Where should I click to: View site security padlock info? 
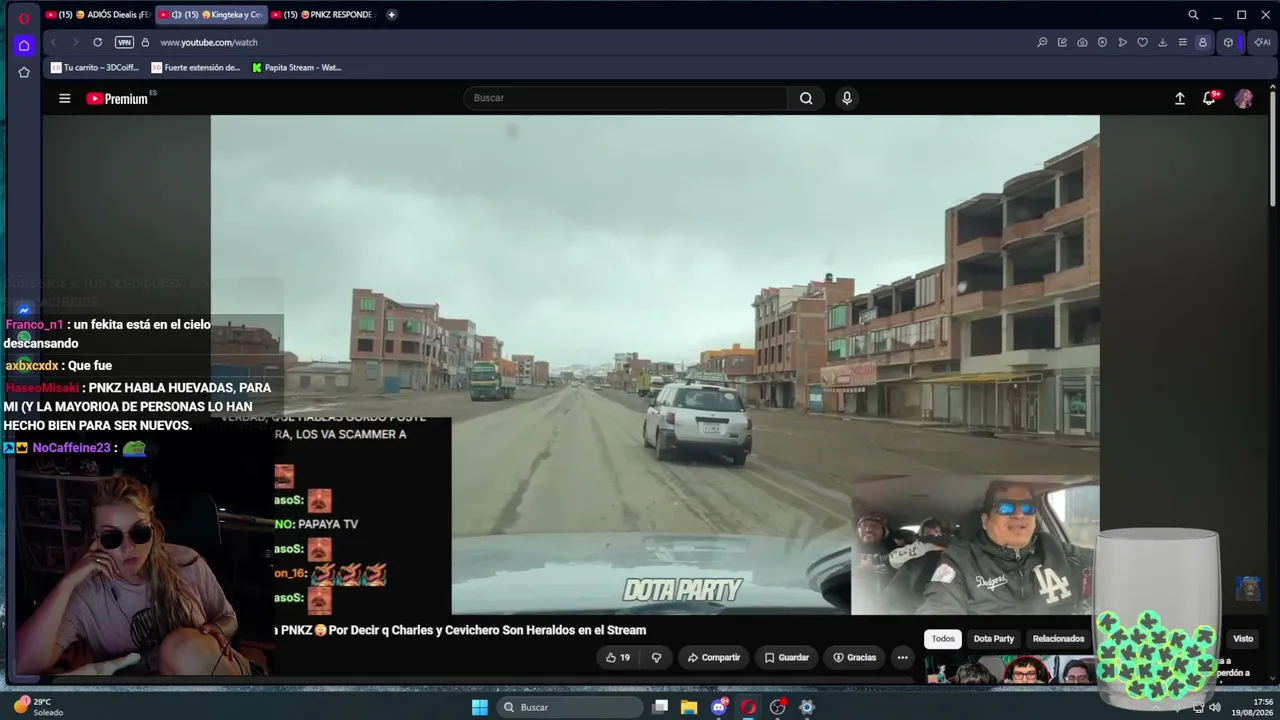[145, 42]
